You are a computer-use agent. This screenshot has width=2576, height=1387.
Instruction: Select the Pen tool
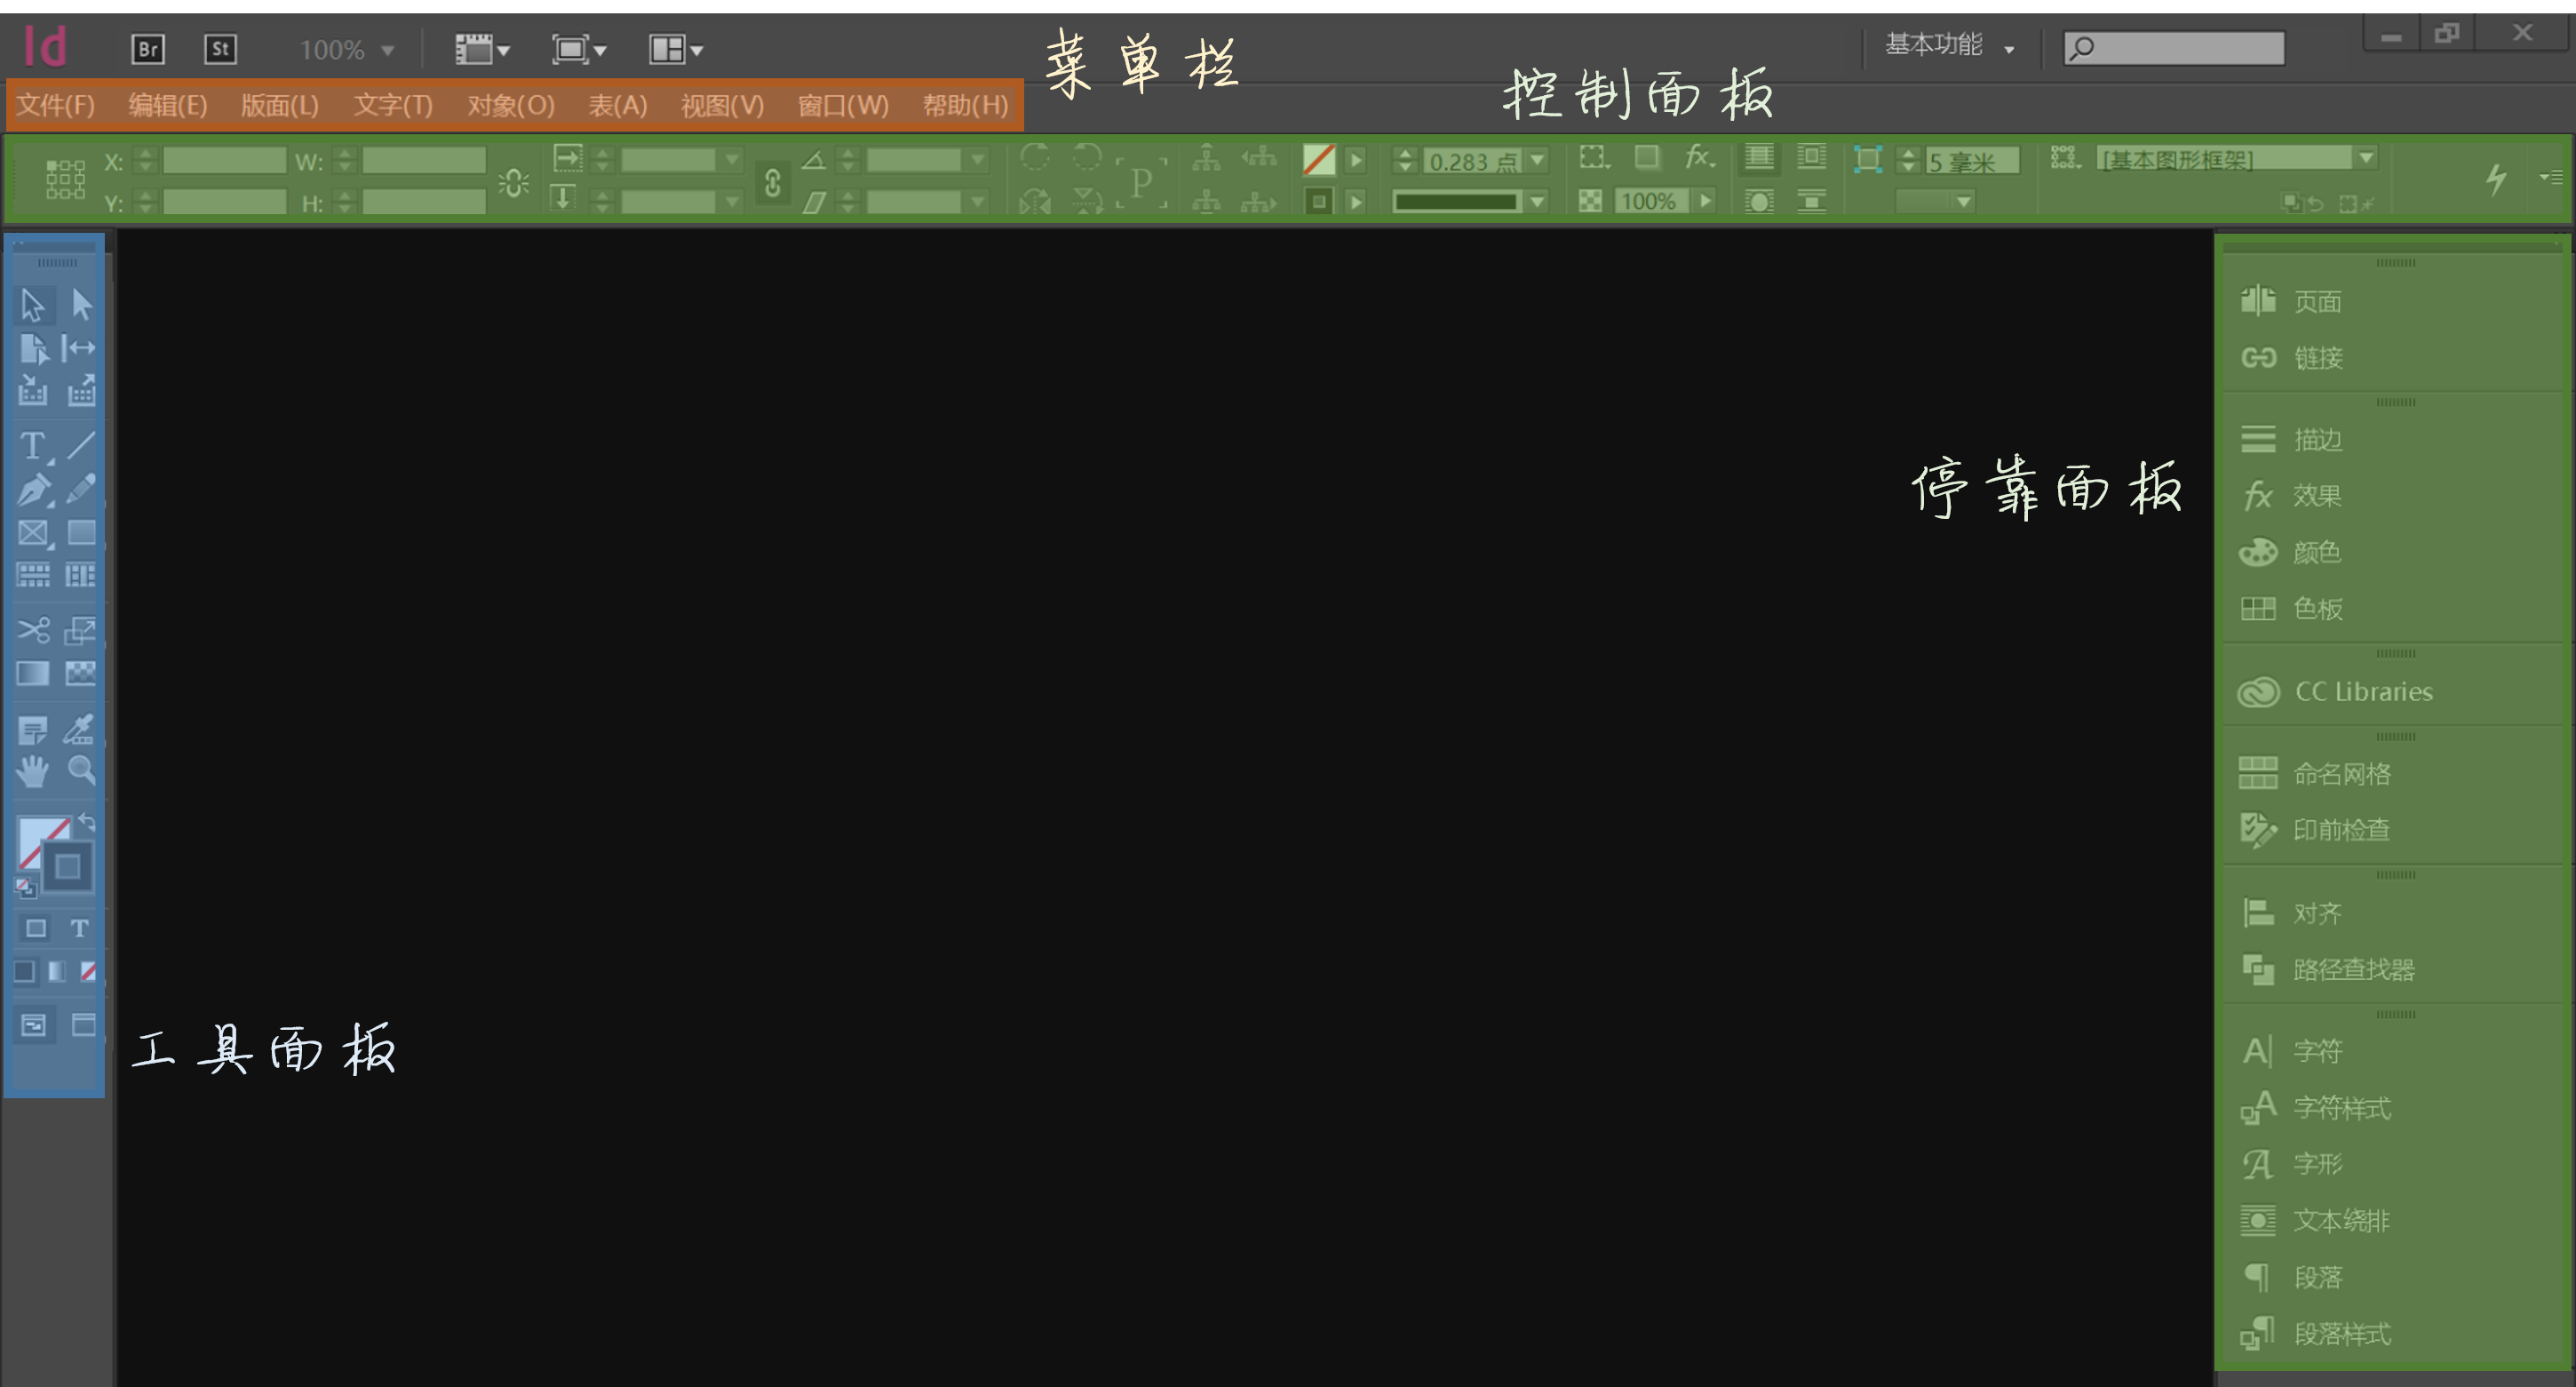tap(33, 489)
